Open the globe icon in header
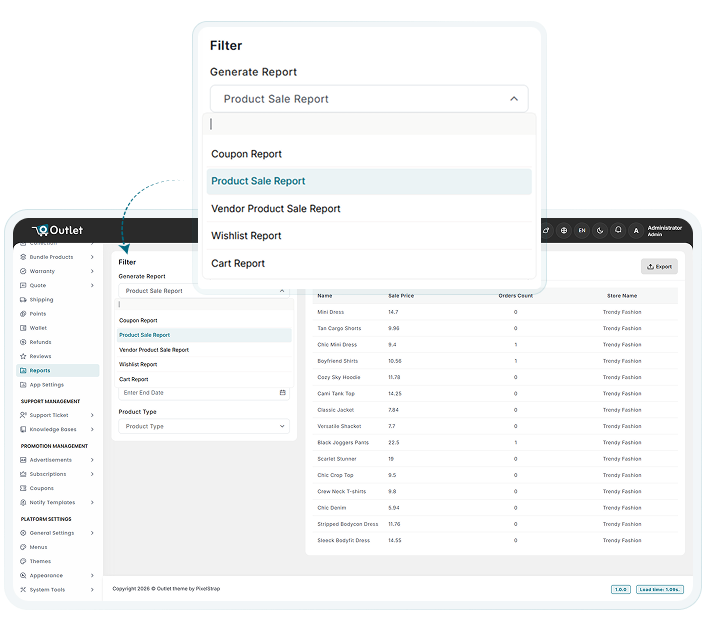Image resolution: width=706 pixels, height=630 pixels. 564,230
